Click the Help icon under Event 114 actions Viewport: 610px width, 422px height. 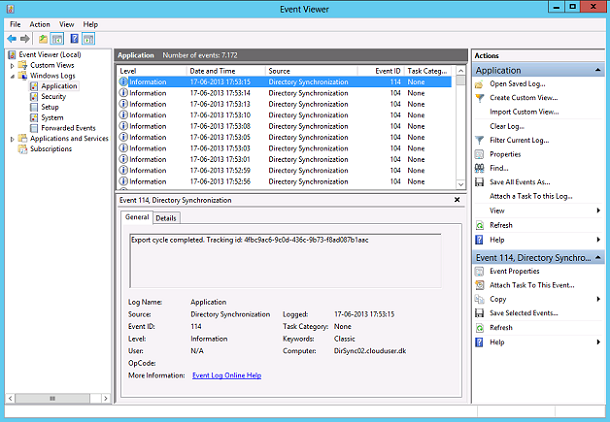click(479, 342)
